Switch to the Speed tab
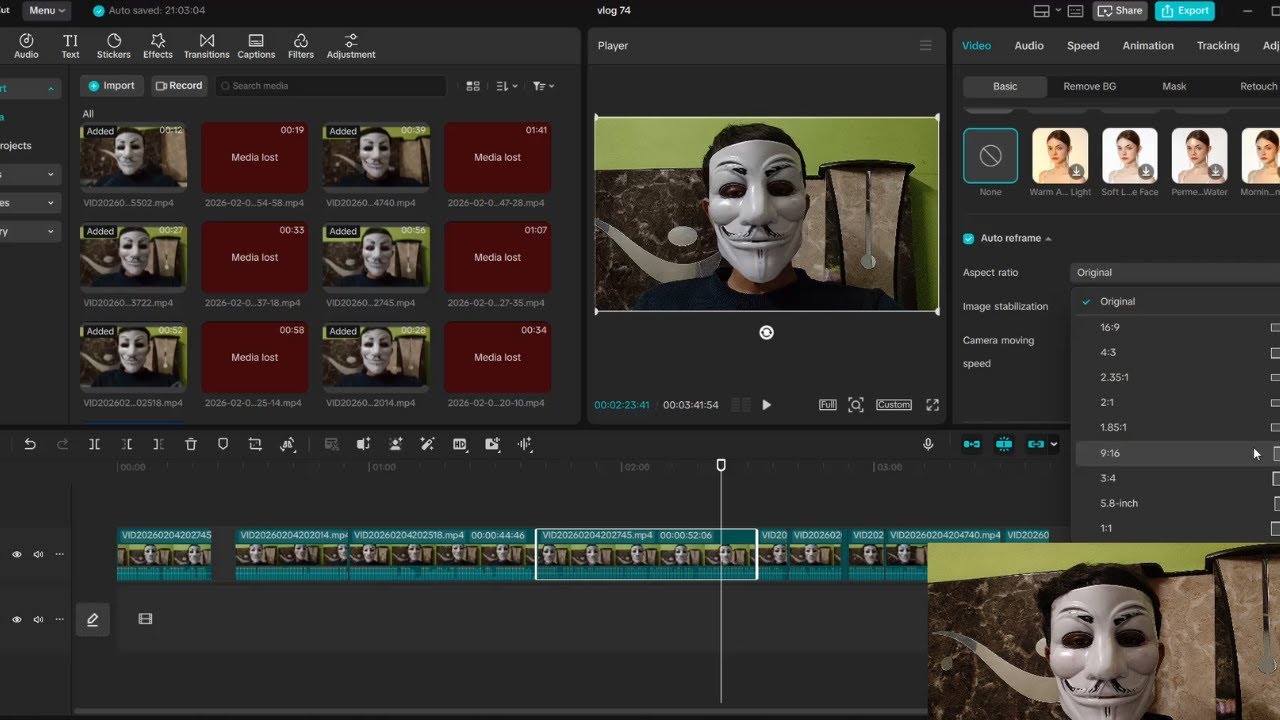The image size is (1280, 720). click(1083, 46)
